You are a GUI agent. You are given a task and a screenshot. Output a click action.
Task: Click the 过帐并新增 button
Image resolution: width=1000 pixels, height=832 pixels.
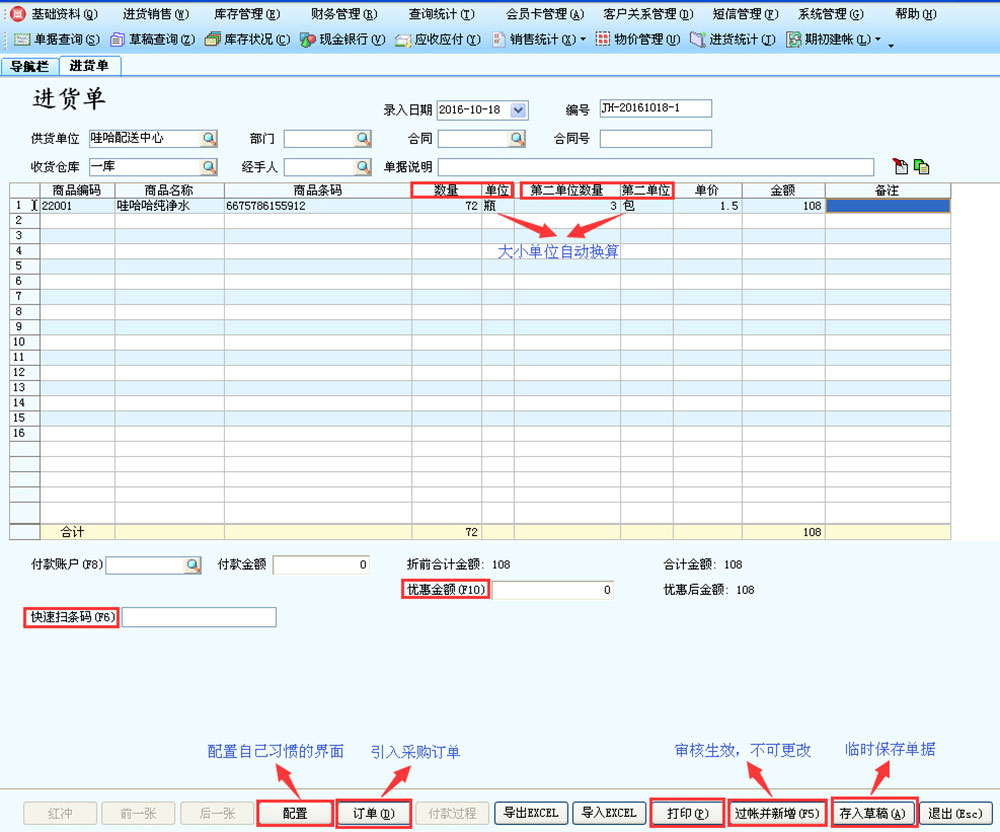click(x=777, y=813)
